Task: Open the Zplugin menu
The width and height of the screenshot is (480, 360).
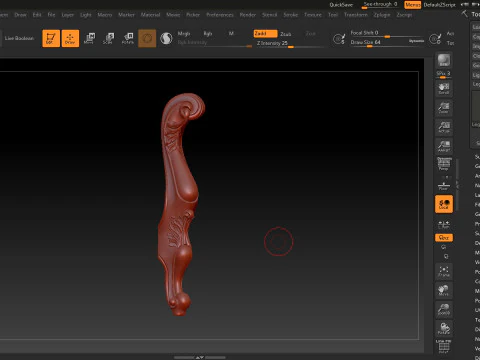Action: (382, 15)
